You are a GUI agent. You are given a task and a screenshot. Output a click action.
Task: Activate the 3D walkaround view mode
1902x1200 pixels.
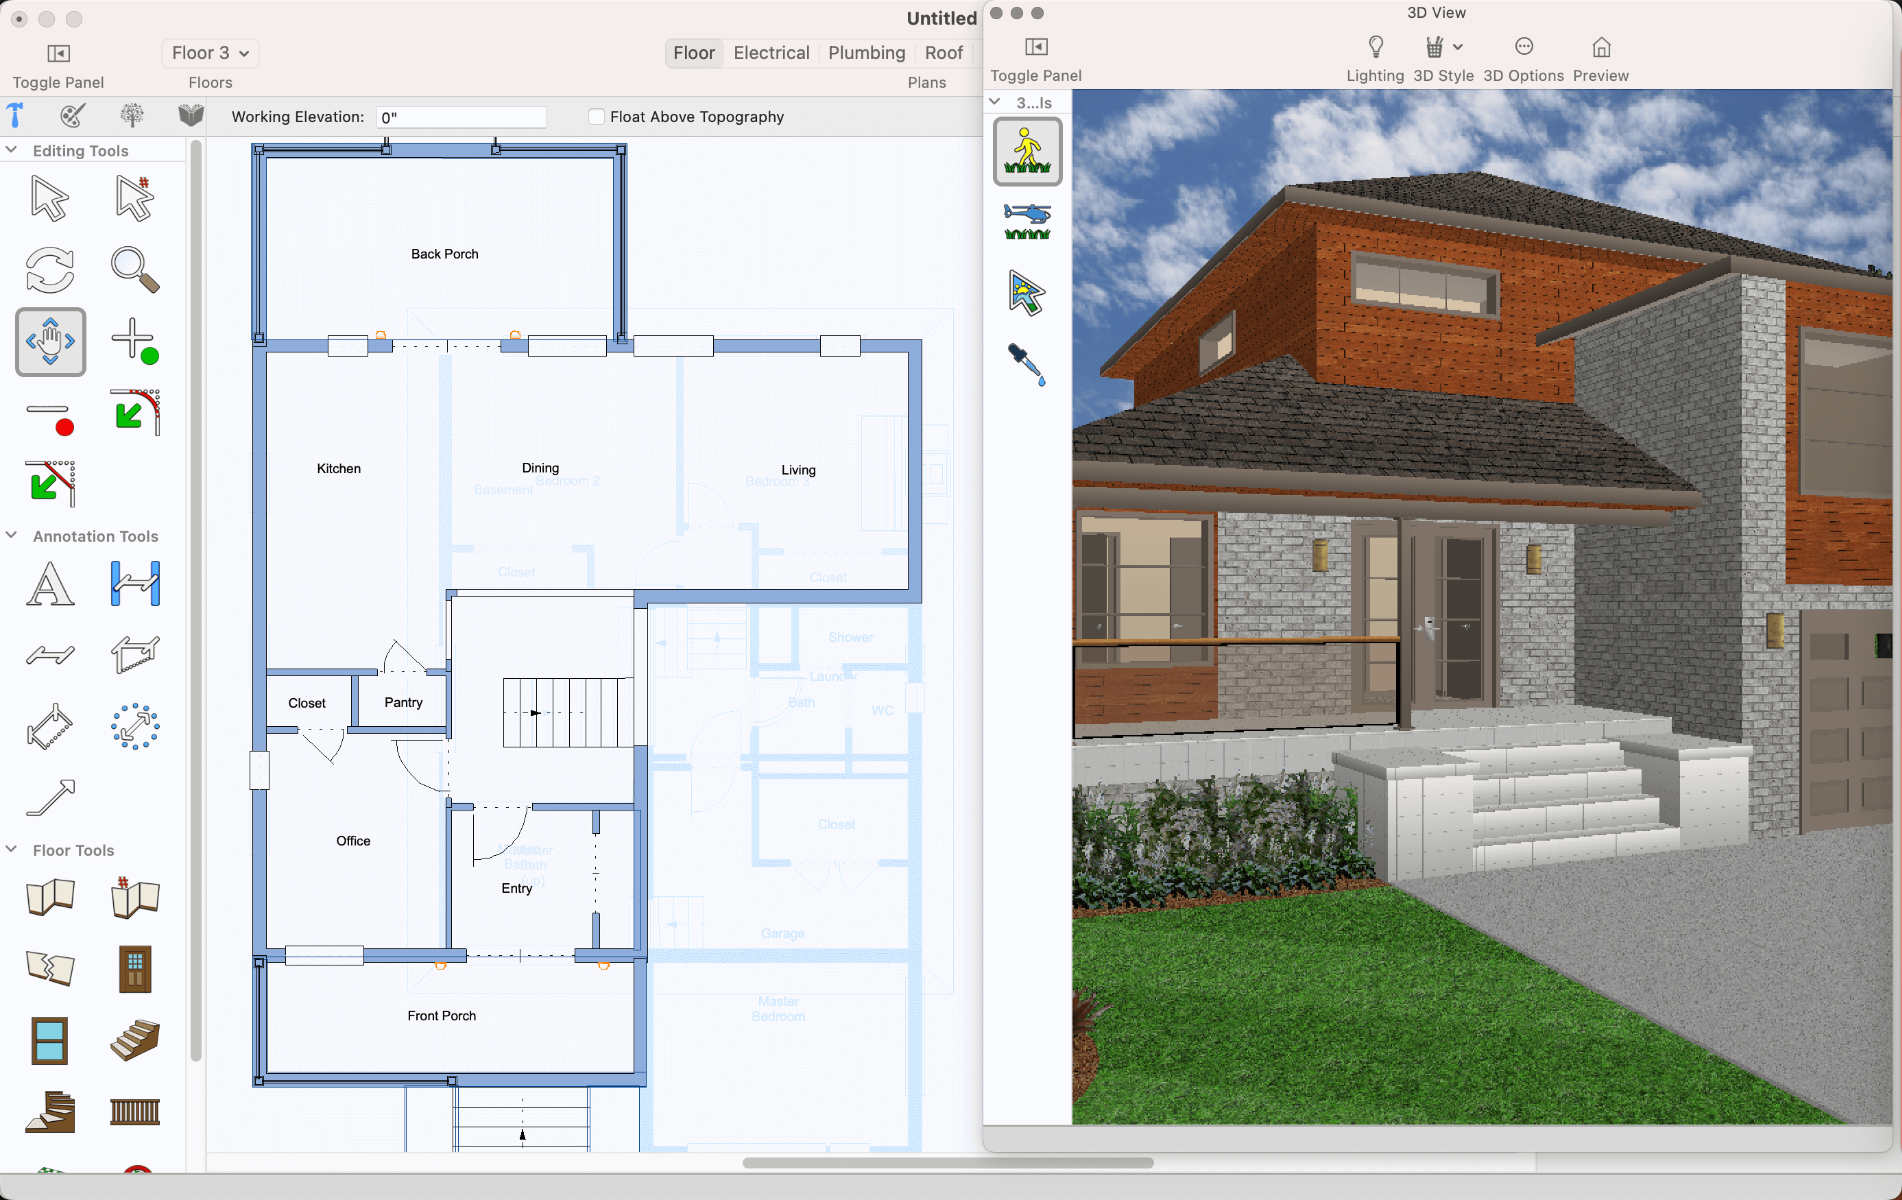(1027, 152)
